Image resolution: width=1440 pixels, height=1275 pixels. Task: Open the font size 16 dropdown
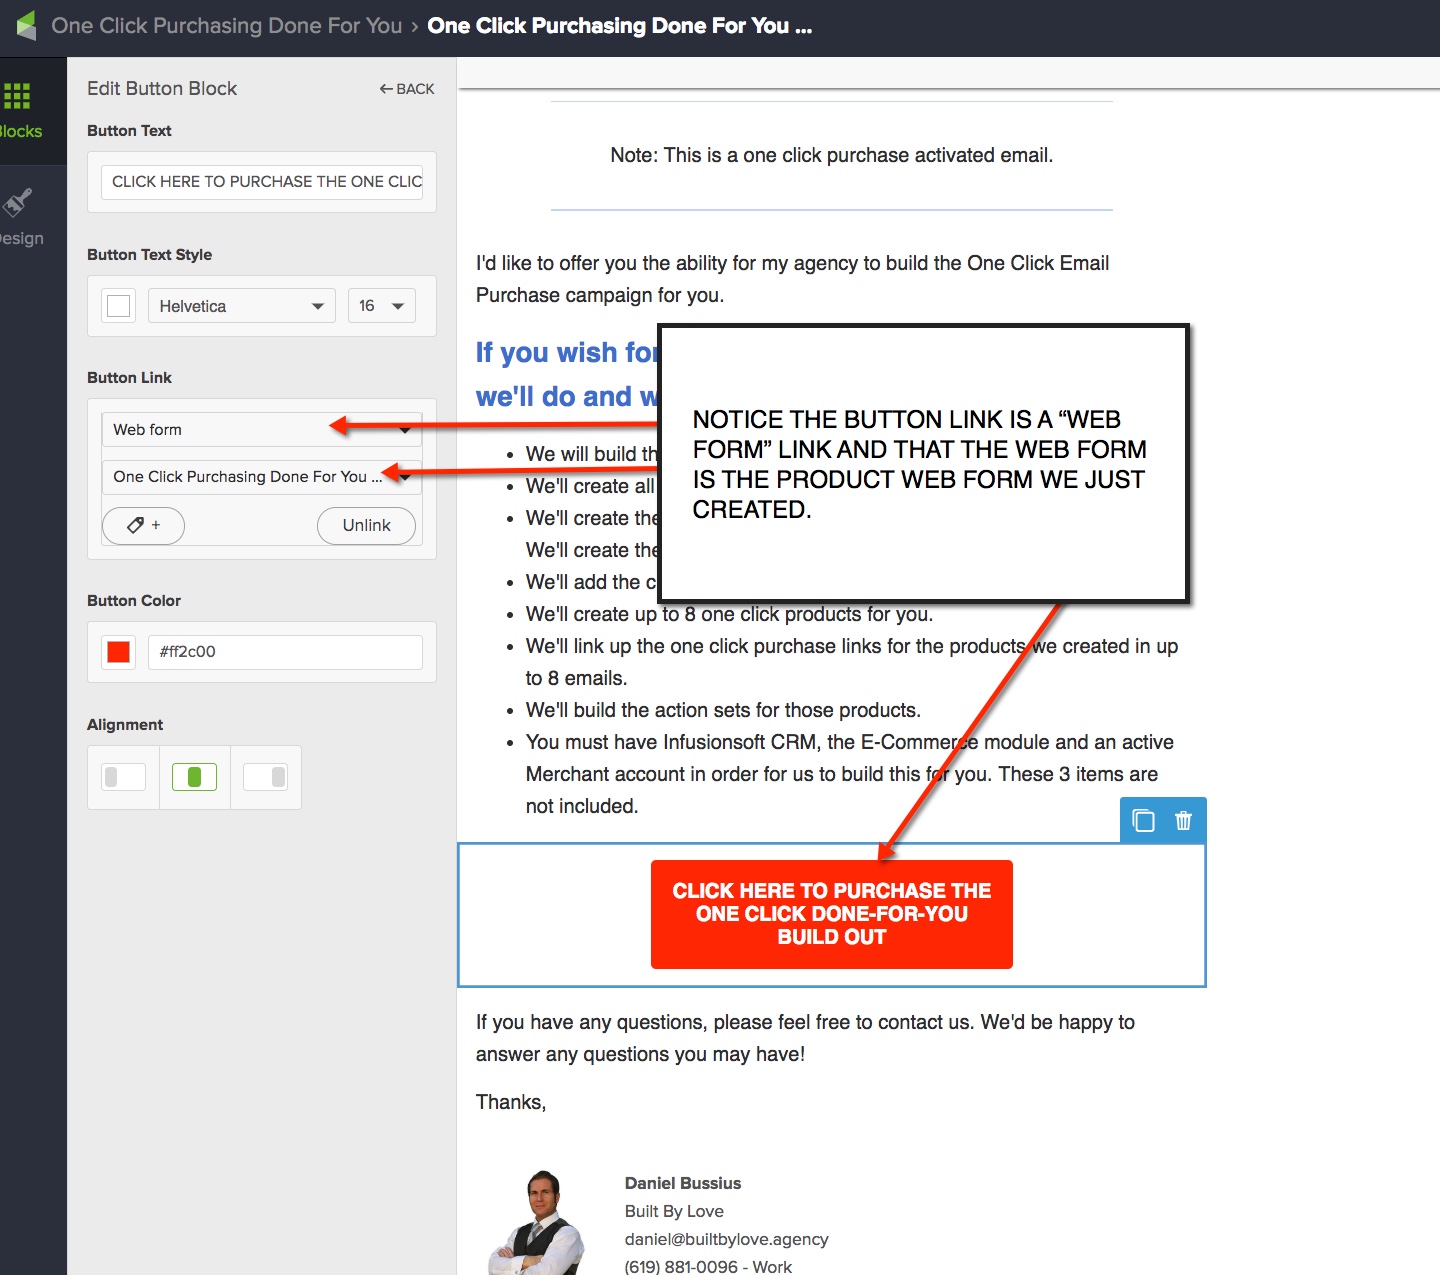(x=397, y=306)
